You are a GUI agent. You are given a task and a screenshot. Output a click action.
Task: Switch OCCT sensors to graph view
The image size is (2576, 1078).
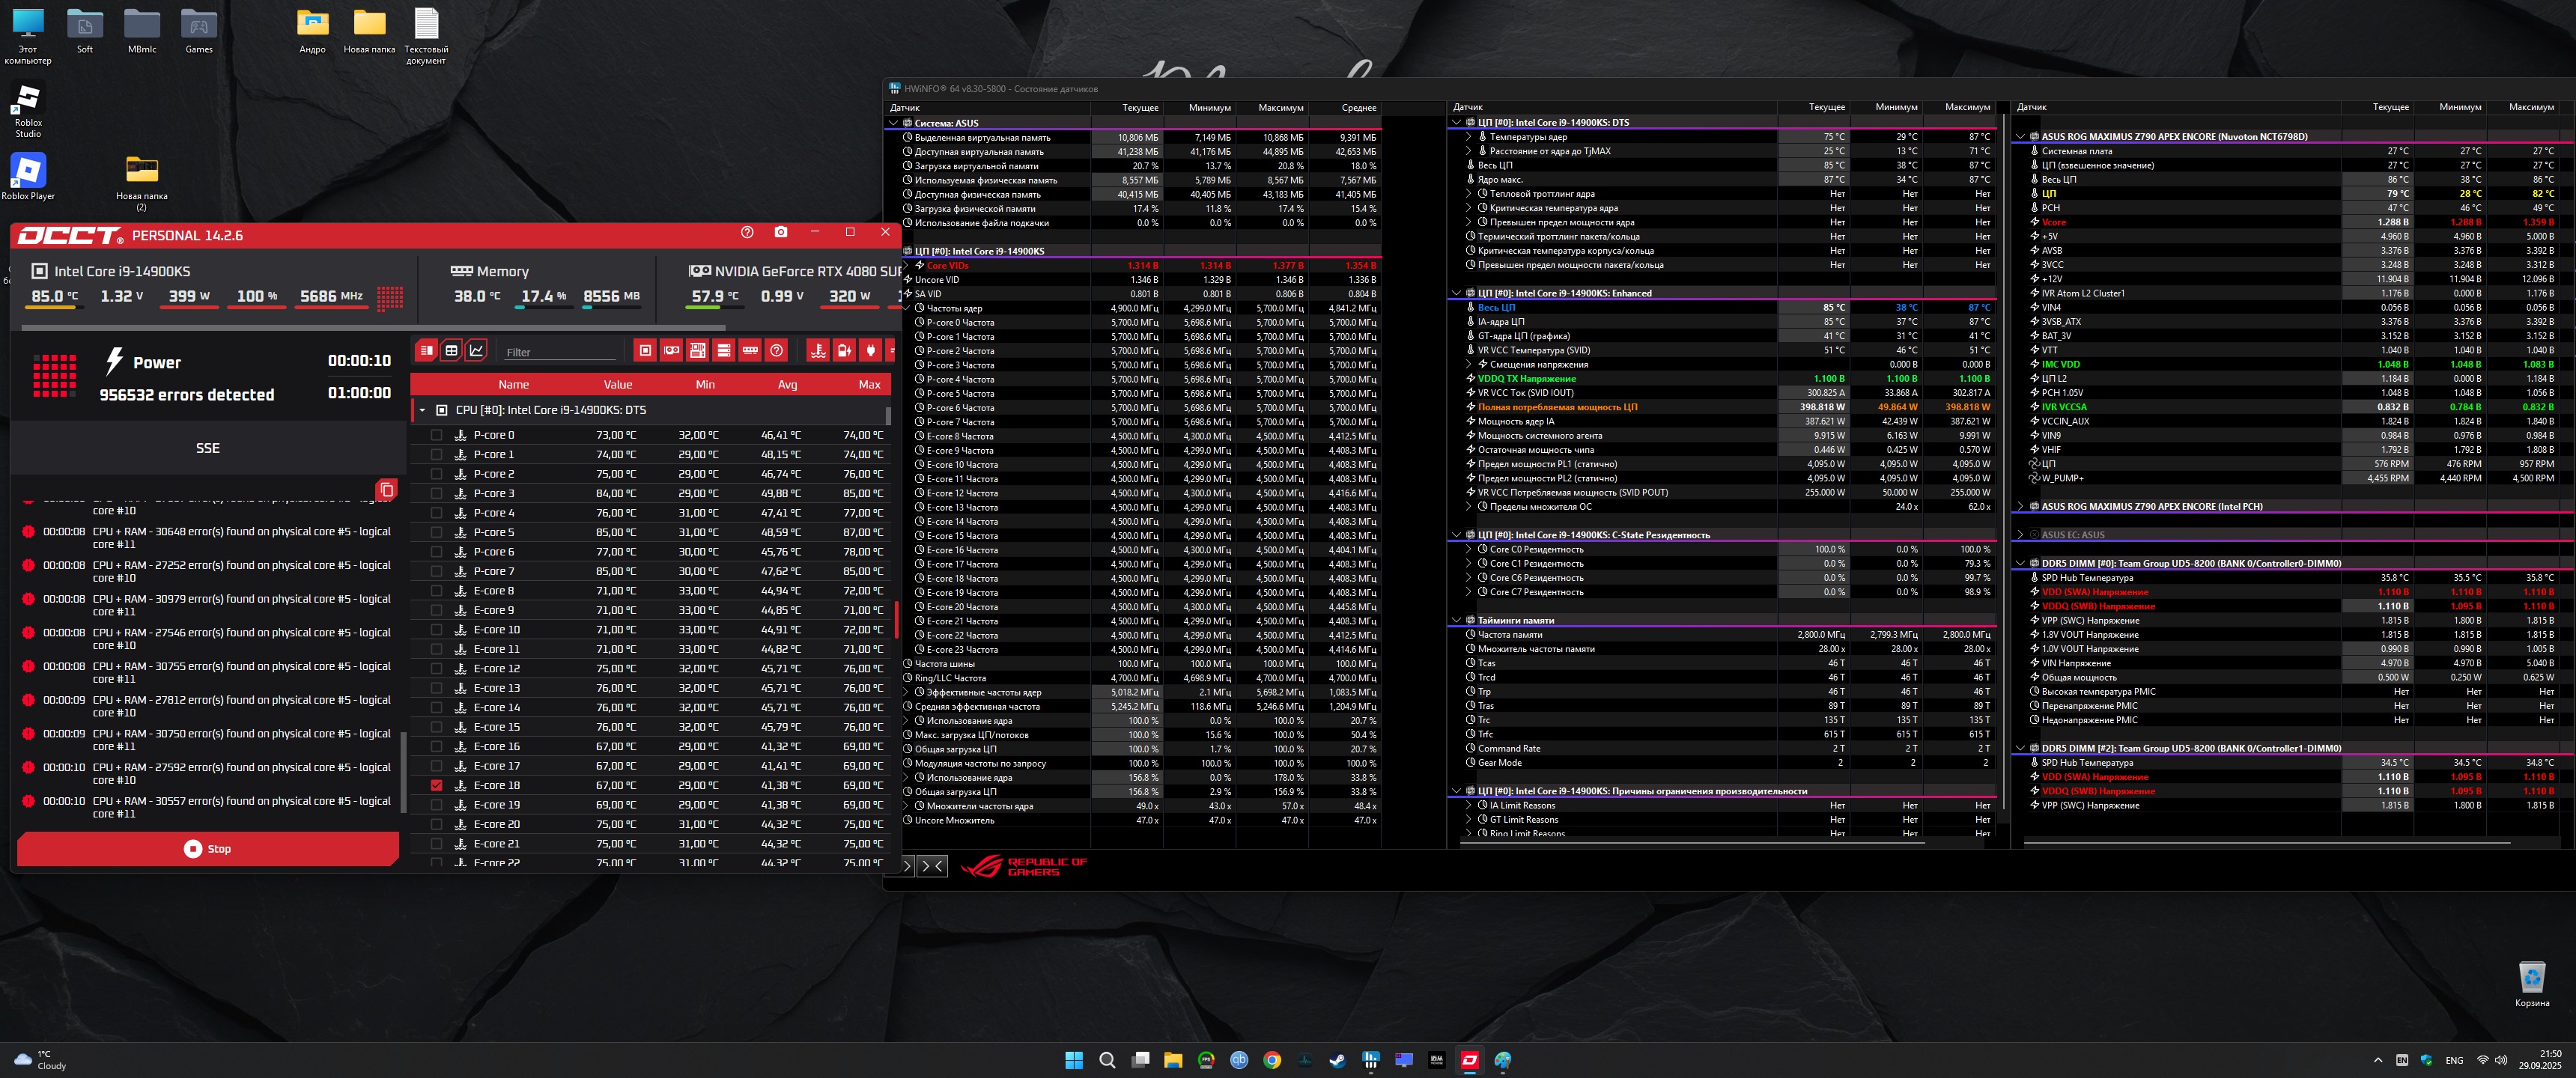pos(477,350)
